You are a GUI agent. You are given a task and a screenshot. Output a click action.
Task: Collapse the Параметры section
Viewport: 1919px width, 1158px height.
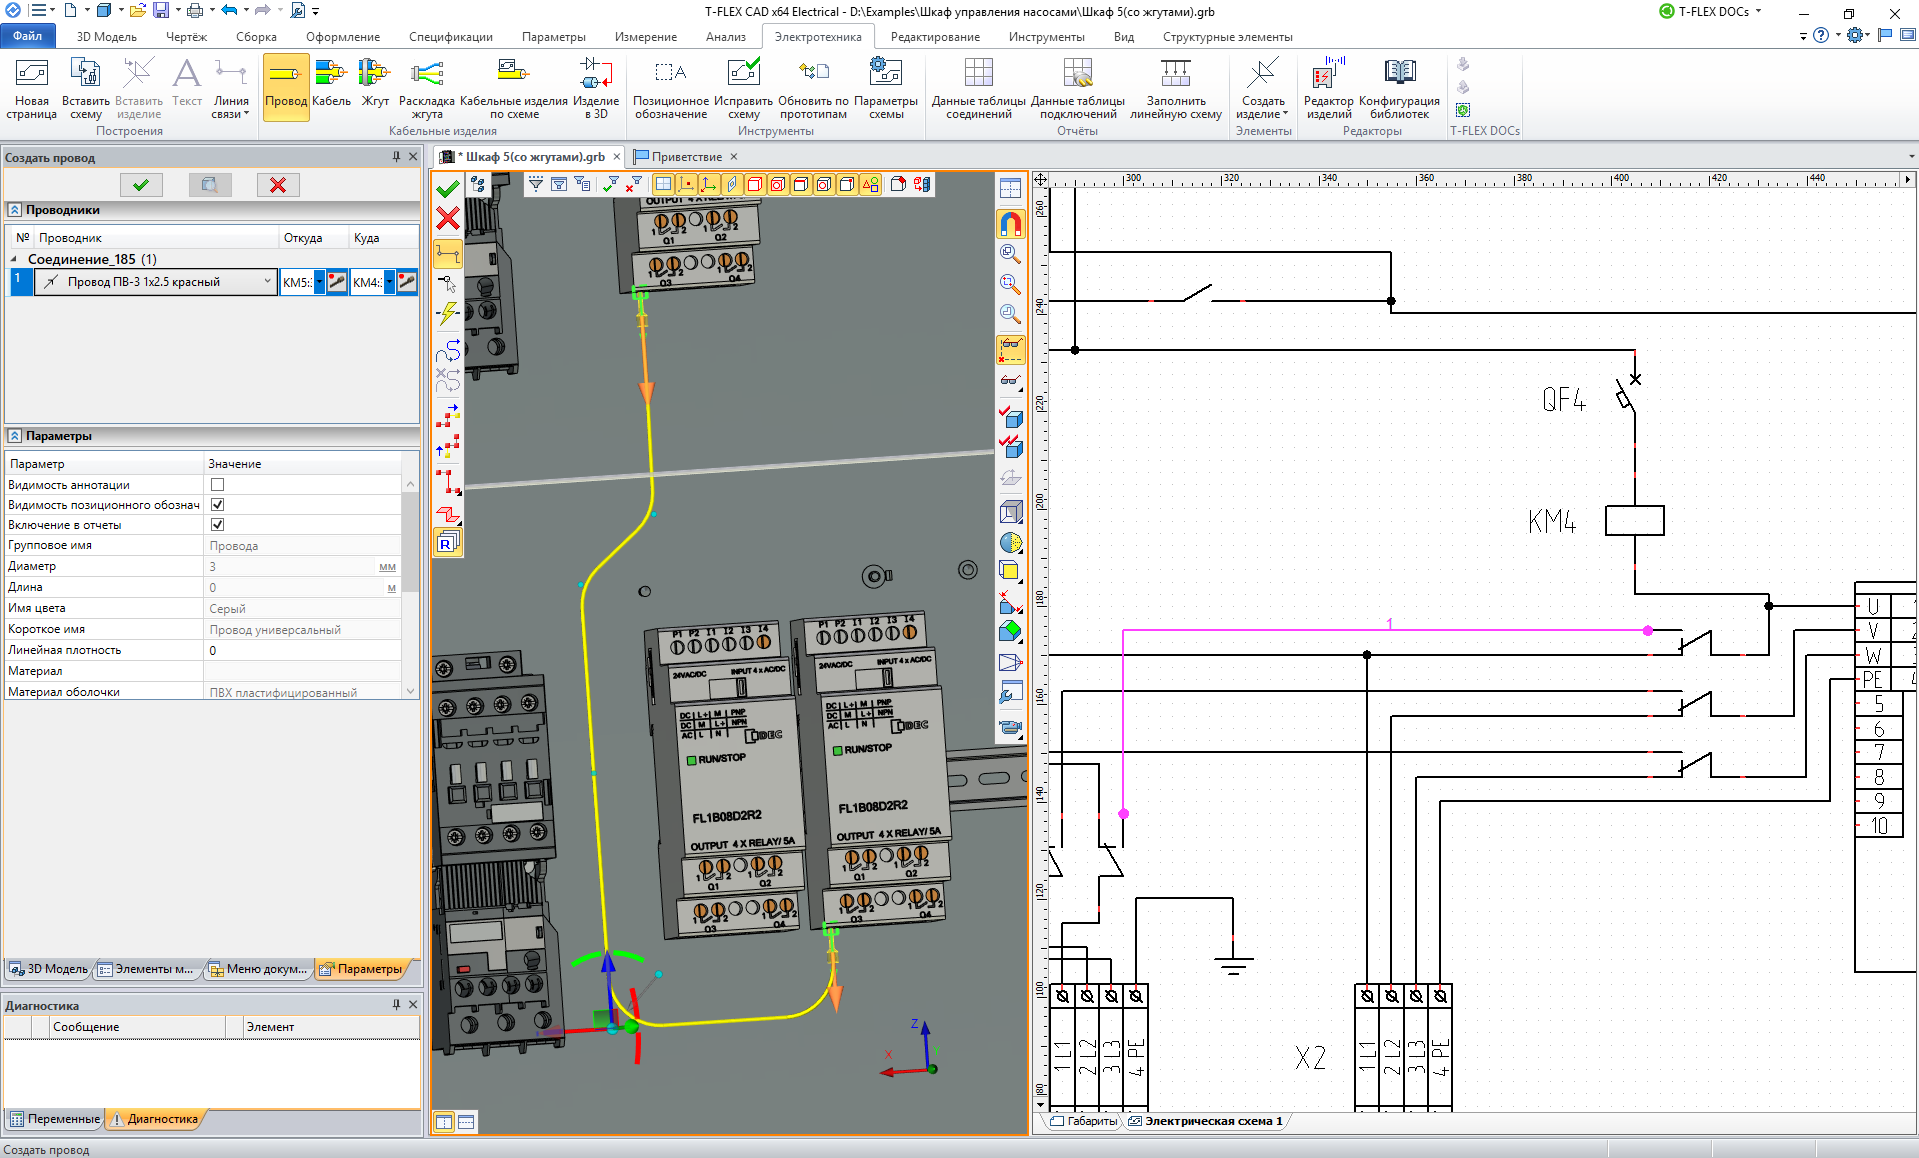15,436
